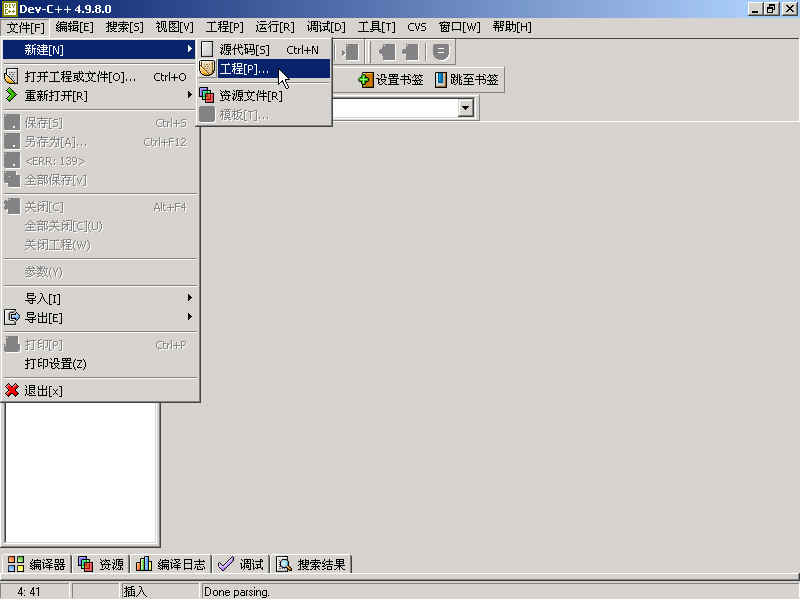Open the 运行[R] menu in menu bar

point(275,27)
